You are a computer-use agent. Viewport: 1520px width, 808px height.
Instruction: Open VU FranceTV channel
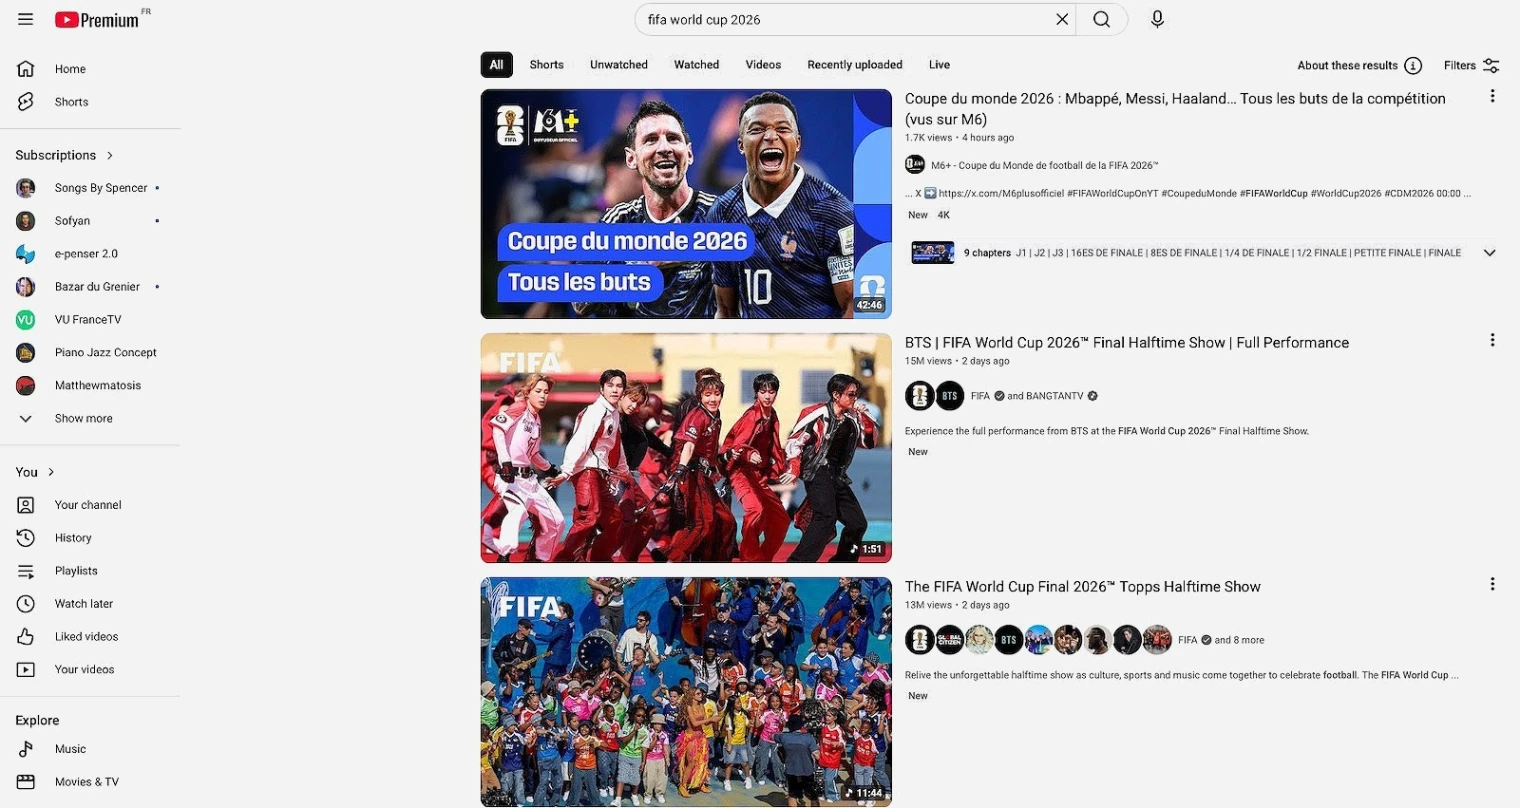(x=90, y=320)
